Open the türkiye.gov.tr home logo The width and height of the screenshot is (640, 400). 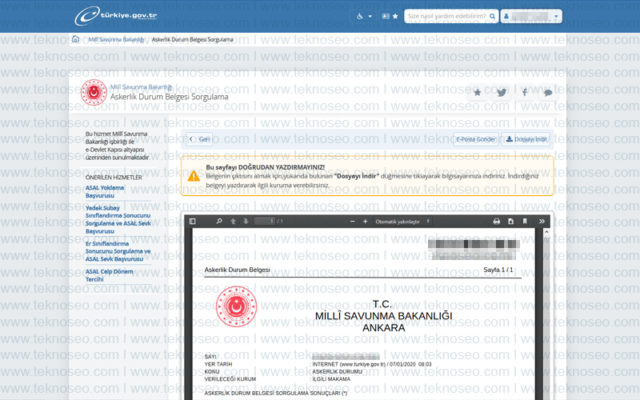coord(116,16)
